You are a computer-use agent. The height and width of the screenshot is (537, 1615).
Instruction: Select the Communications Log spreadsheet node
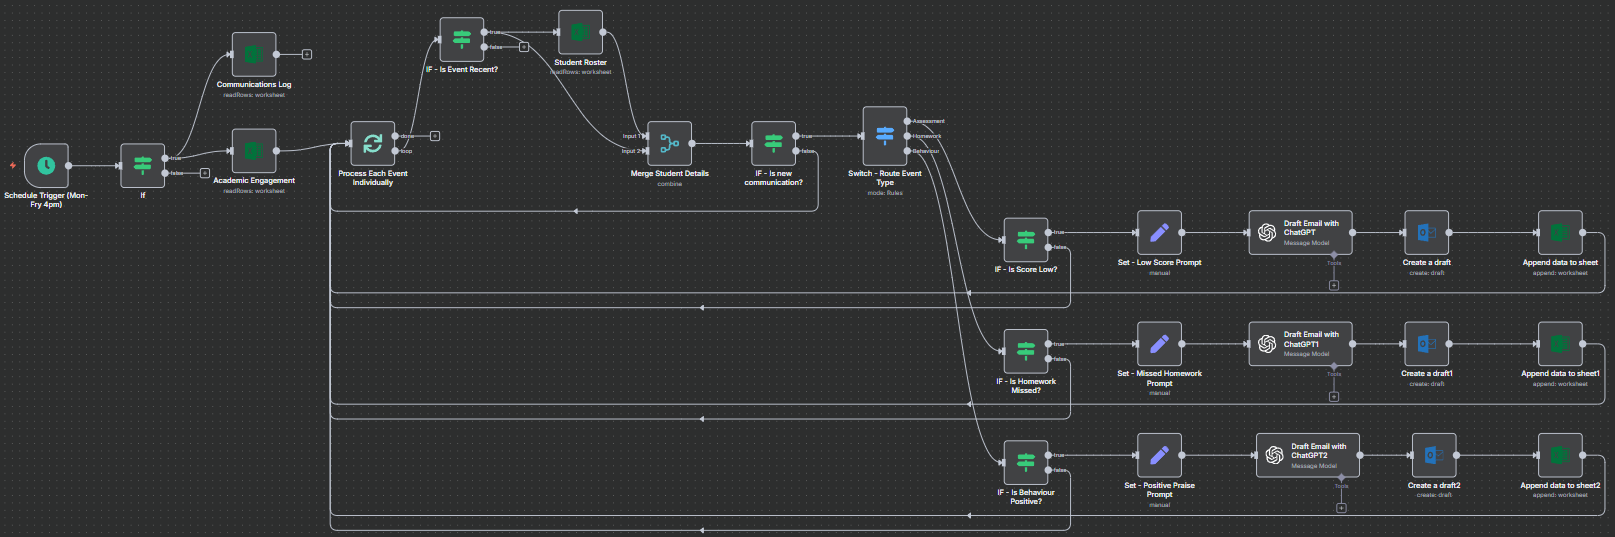254,55
